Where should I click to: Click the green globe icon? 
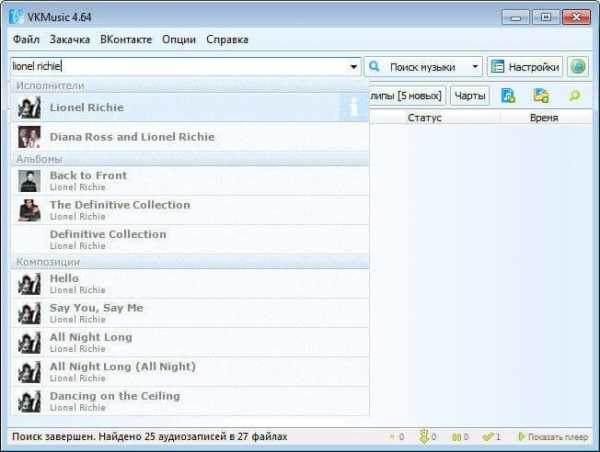tap(578, 67)
